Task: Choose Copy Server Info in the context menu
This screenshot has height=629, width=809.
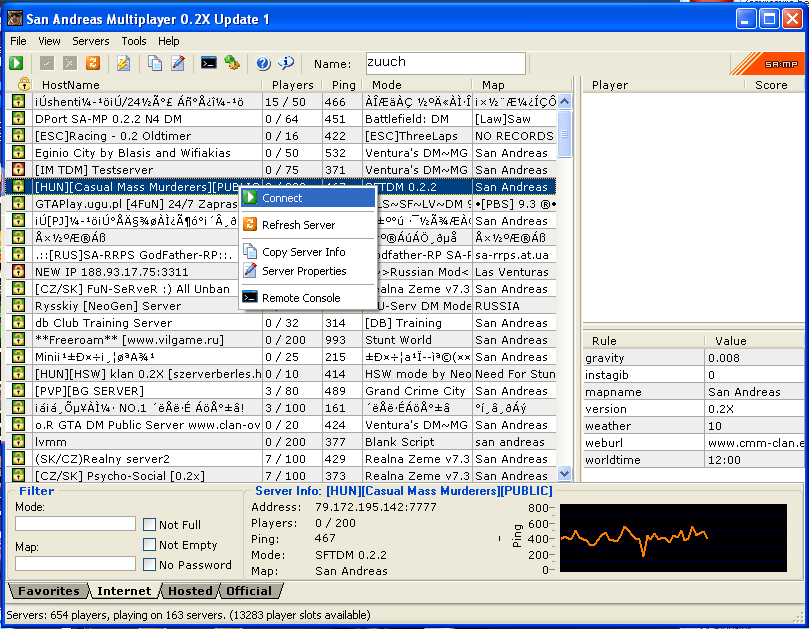Action: point(308,252)
